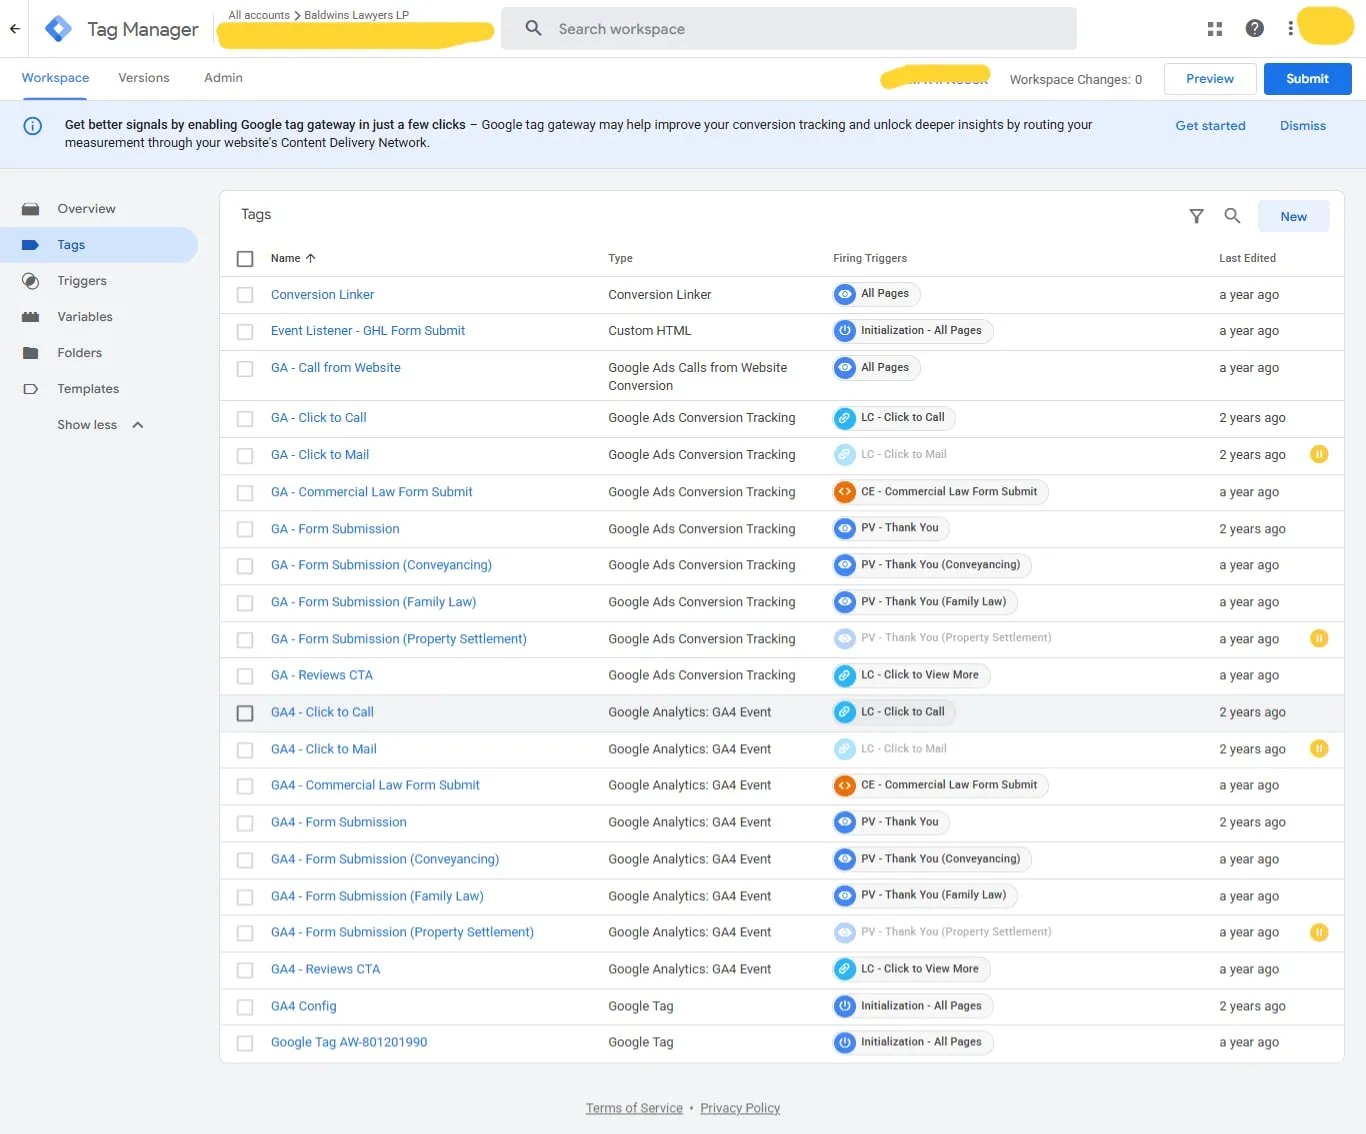The image size is (1366, 1134).
Task: Sort tags by Name column header
Action: coord(293,258)
